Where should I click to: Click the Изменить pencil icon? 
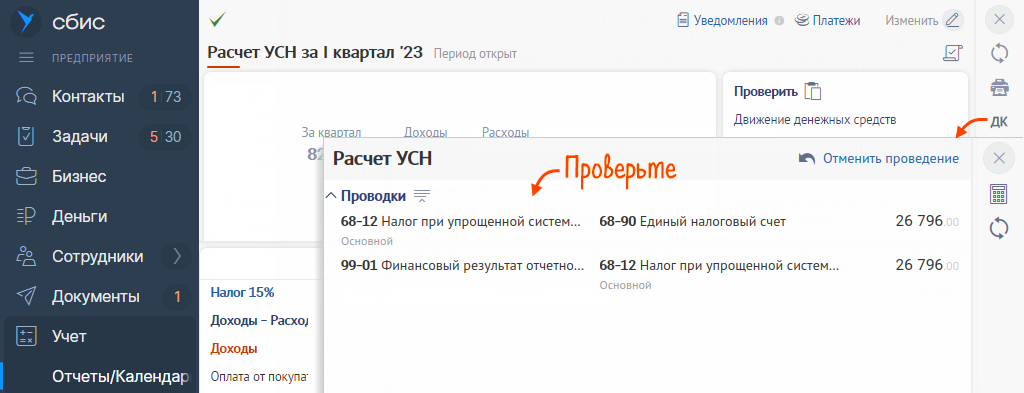[953, 20]
